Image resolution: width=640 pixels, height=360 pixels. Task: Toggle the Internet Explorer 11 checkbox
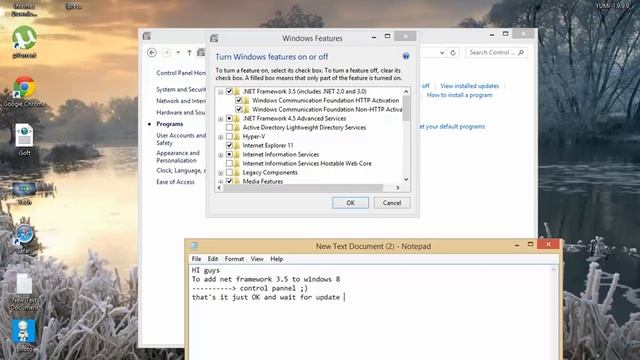[229, 145]
